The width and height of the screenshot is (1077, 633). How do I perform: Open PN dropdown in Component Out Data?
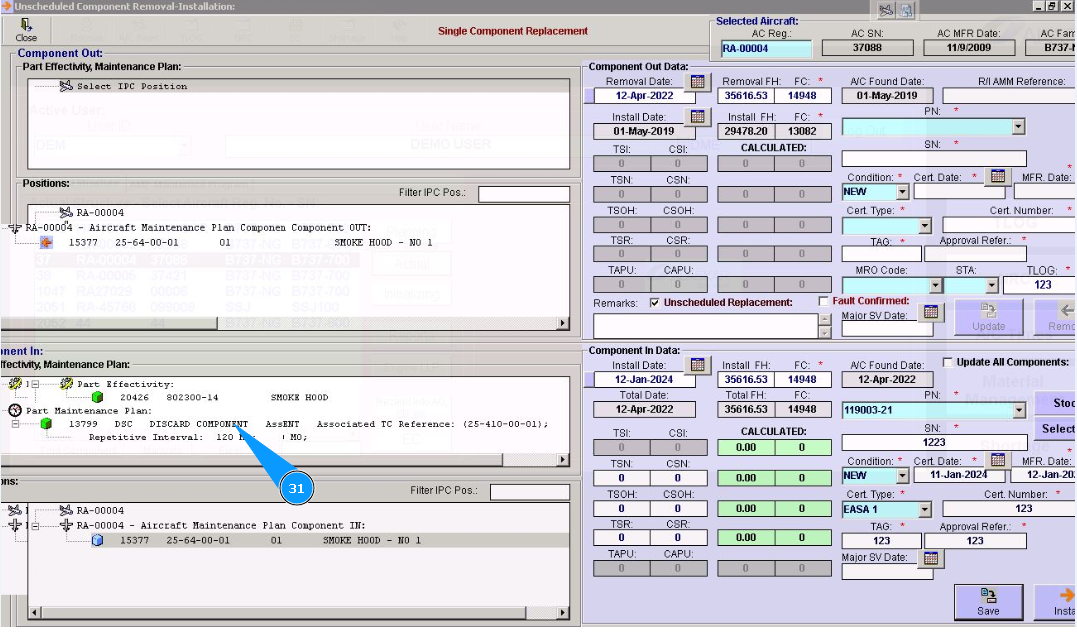tap(1018, 127)
